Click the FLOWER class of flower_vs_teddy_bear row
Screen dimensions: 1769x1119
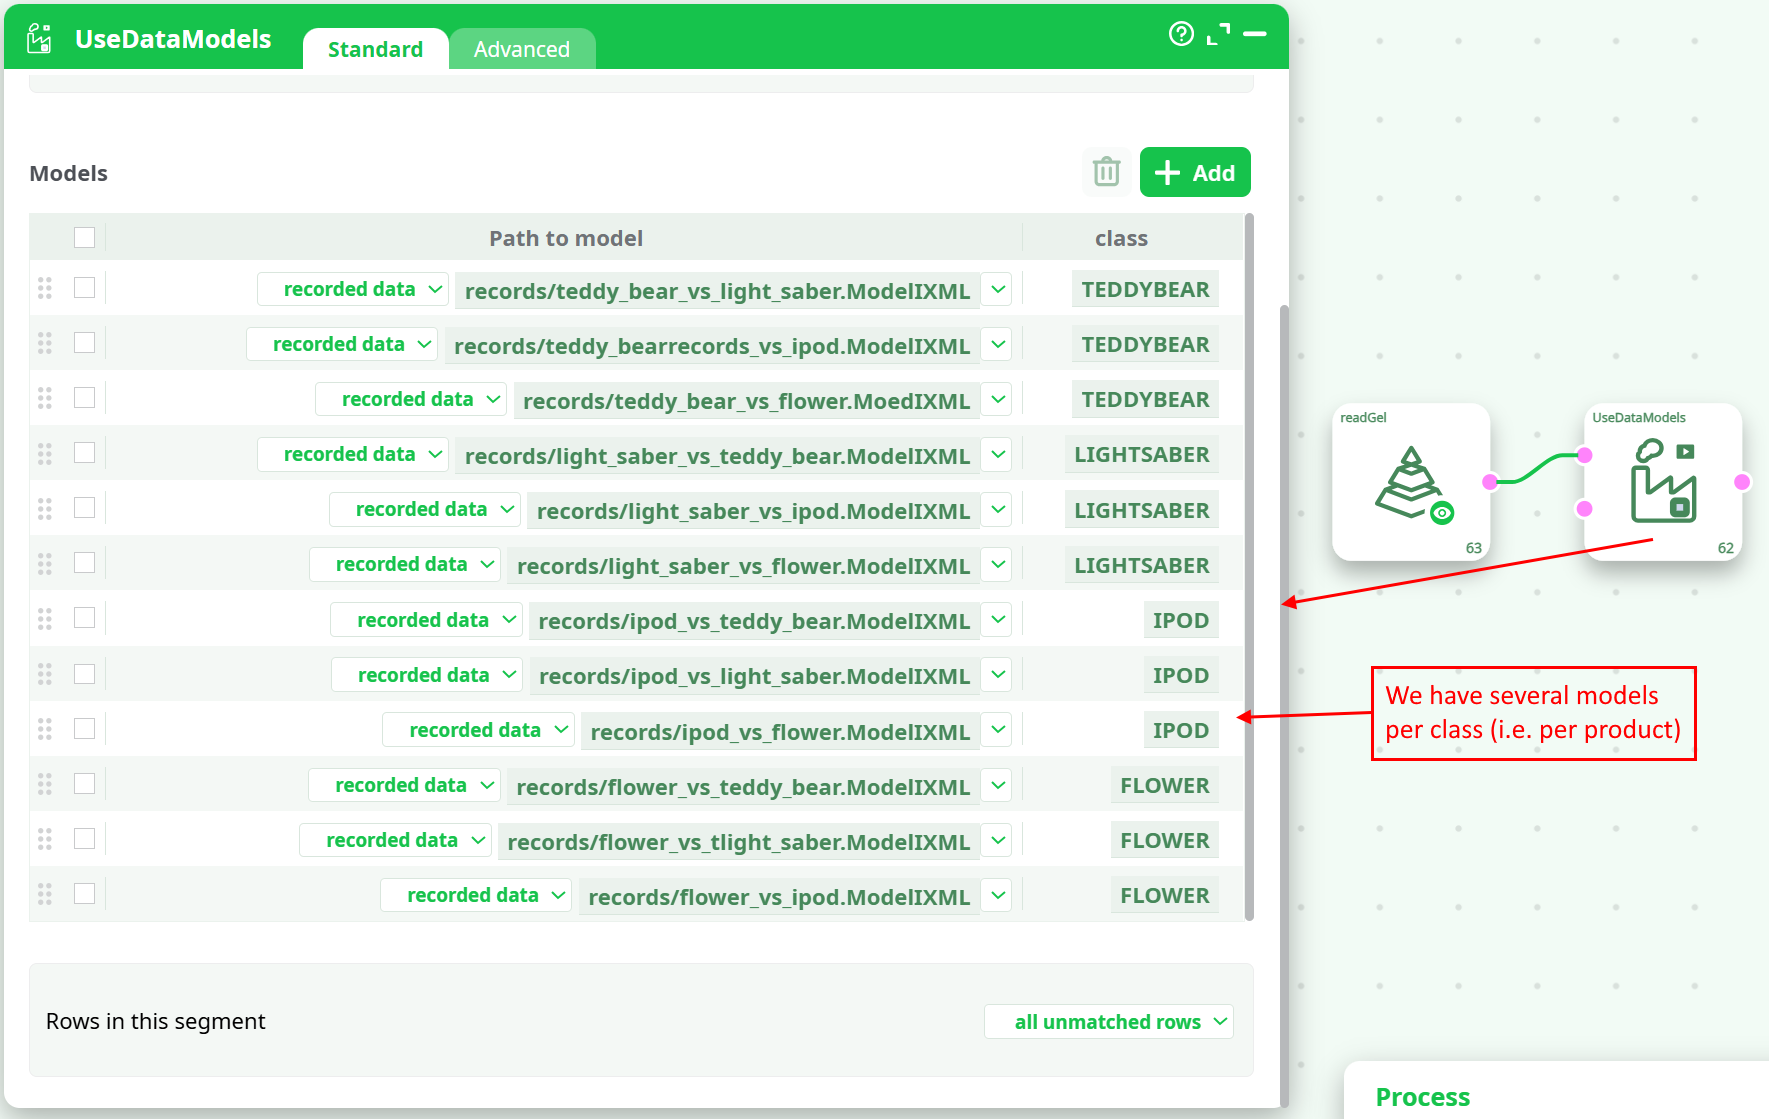pyautogui.click(x=1164, y=786)
